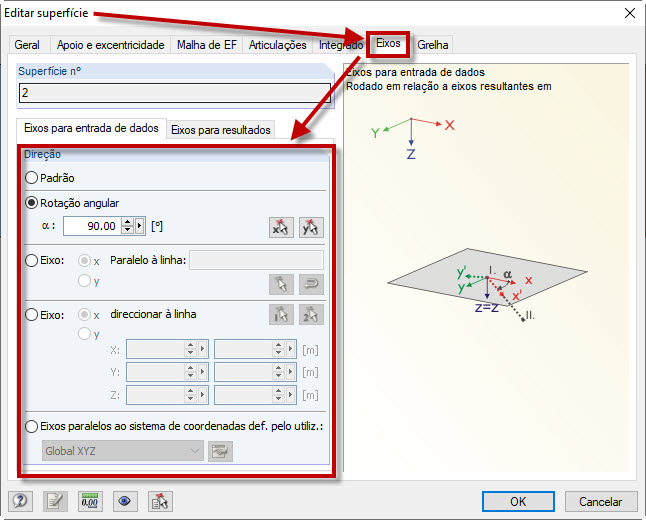Choose x radio for direccionar à linha

84,315
